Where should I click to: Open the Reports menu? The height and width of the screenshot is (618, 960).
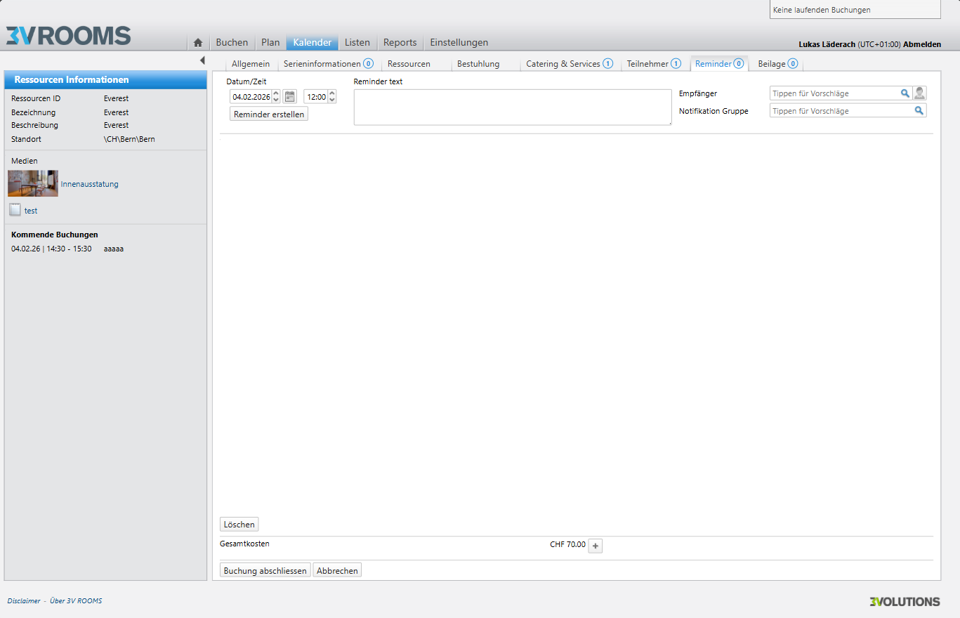(400, 43)
